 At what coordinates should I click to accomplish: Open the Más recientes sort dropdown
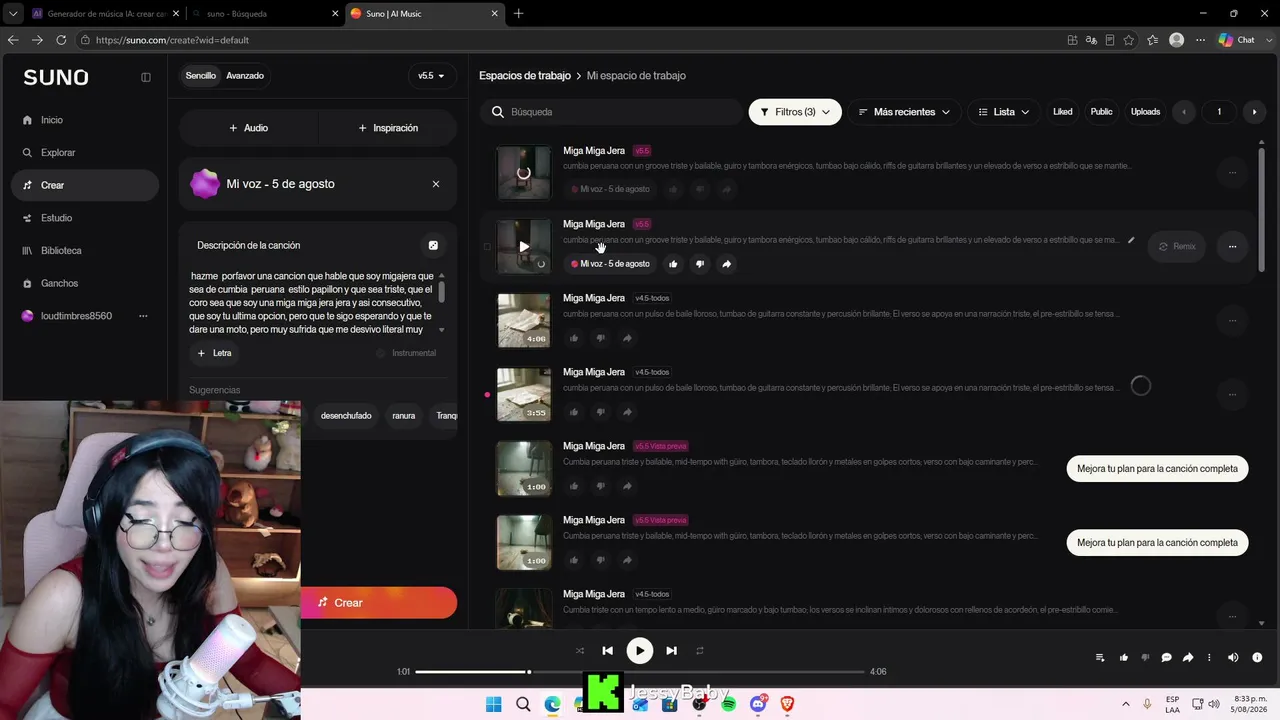pos(904,112)
